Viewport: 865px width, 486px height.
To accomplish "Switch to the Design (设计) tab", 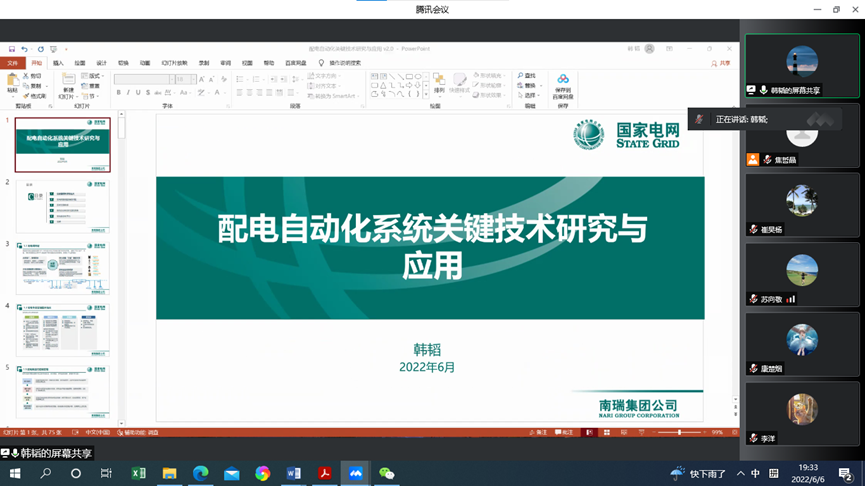I will click(x=101, y=63).
